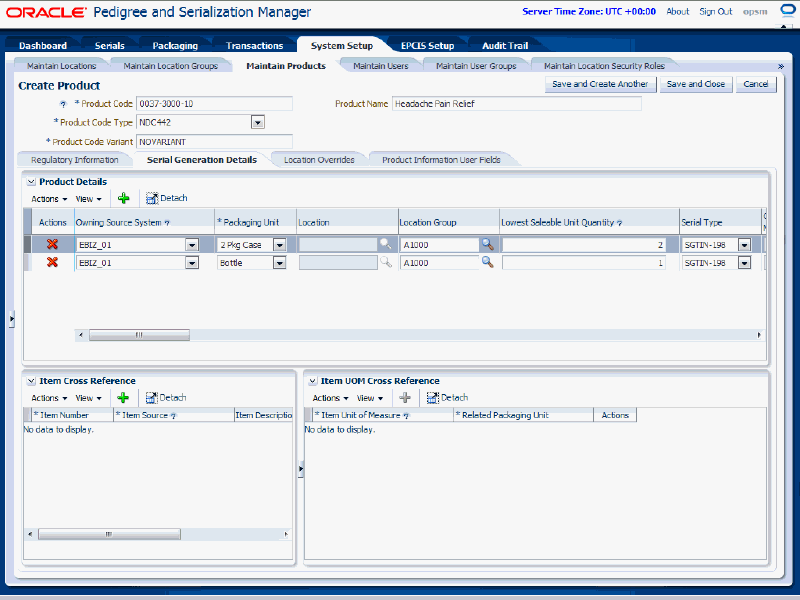Image resolution: width=800 pixels, height=600 pixels.
Task: Add a new Item Cross Reference row
Action: pyautogui.click(x=123, y=397)
